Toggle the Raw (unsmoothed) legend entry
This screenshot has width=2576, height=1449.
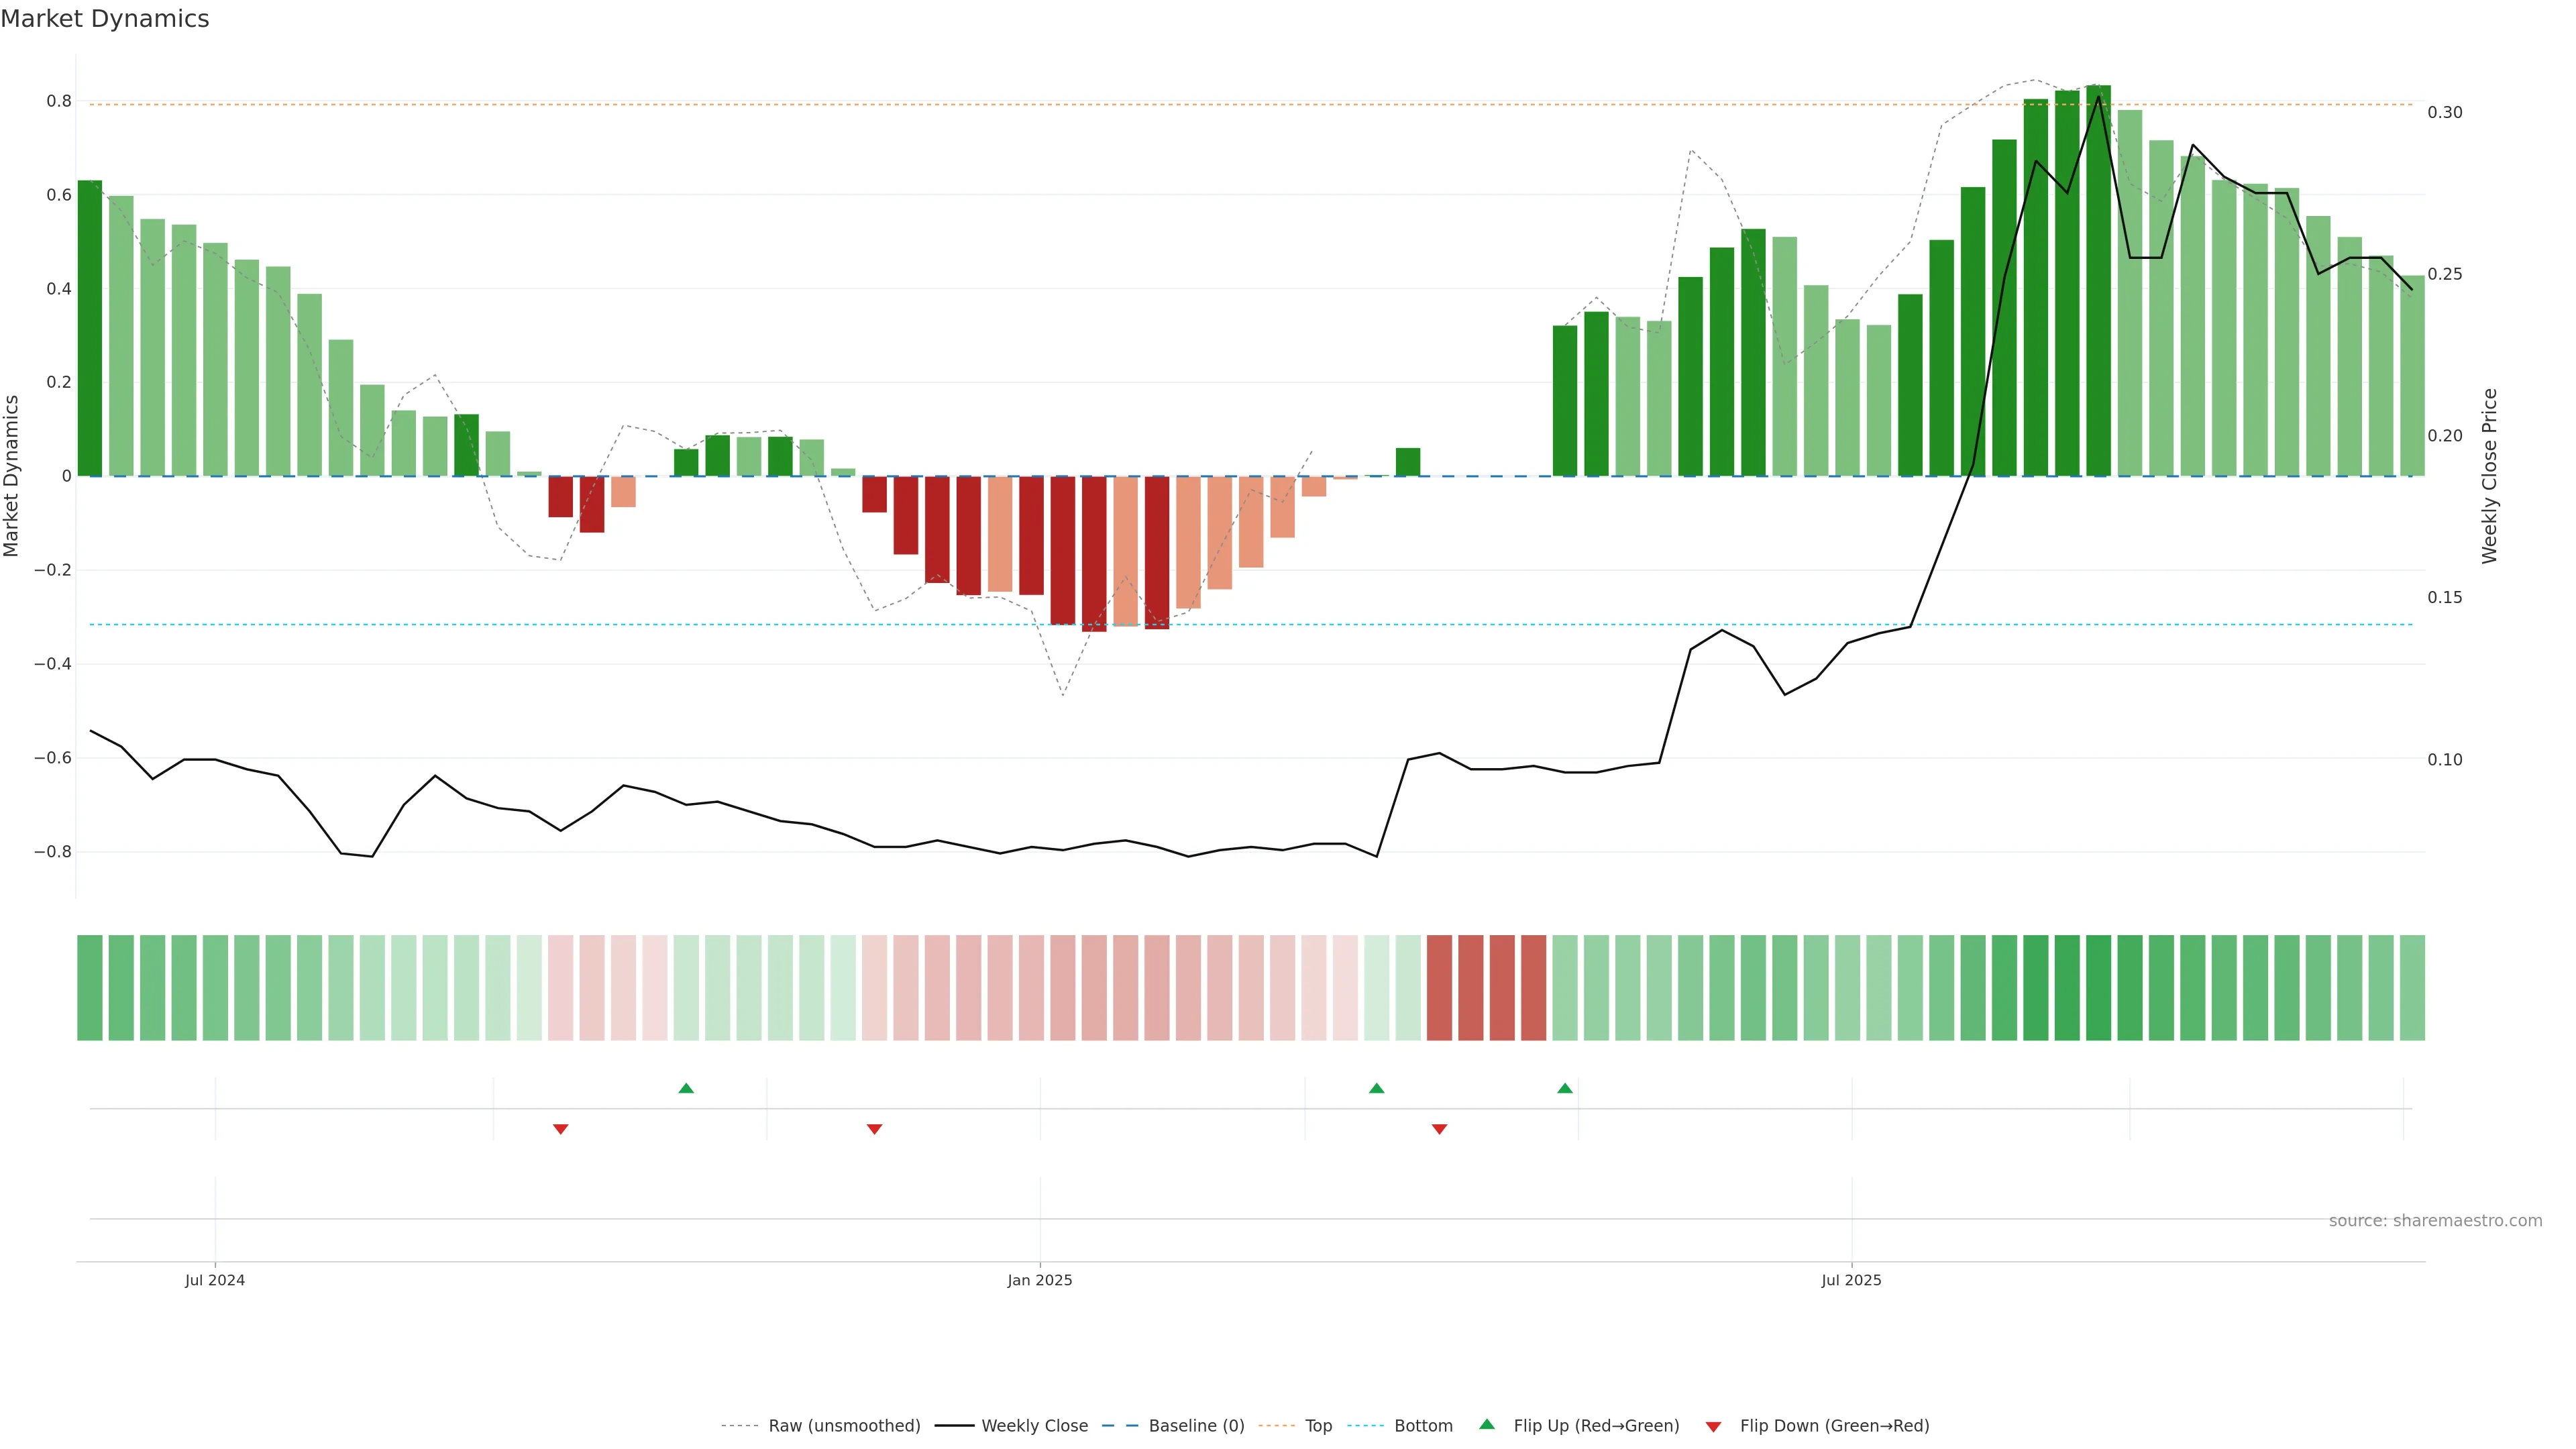(843, 1426)
